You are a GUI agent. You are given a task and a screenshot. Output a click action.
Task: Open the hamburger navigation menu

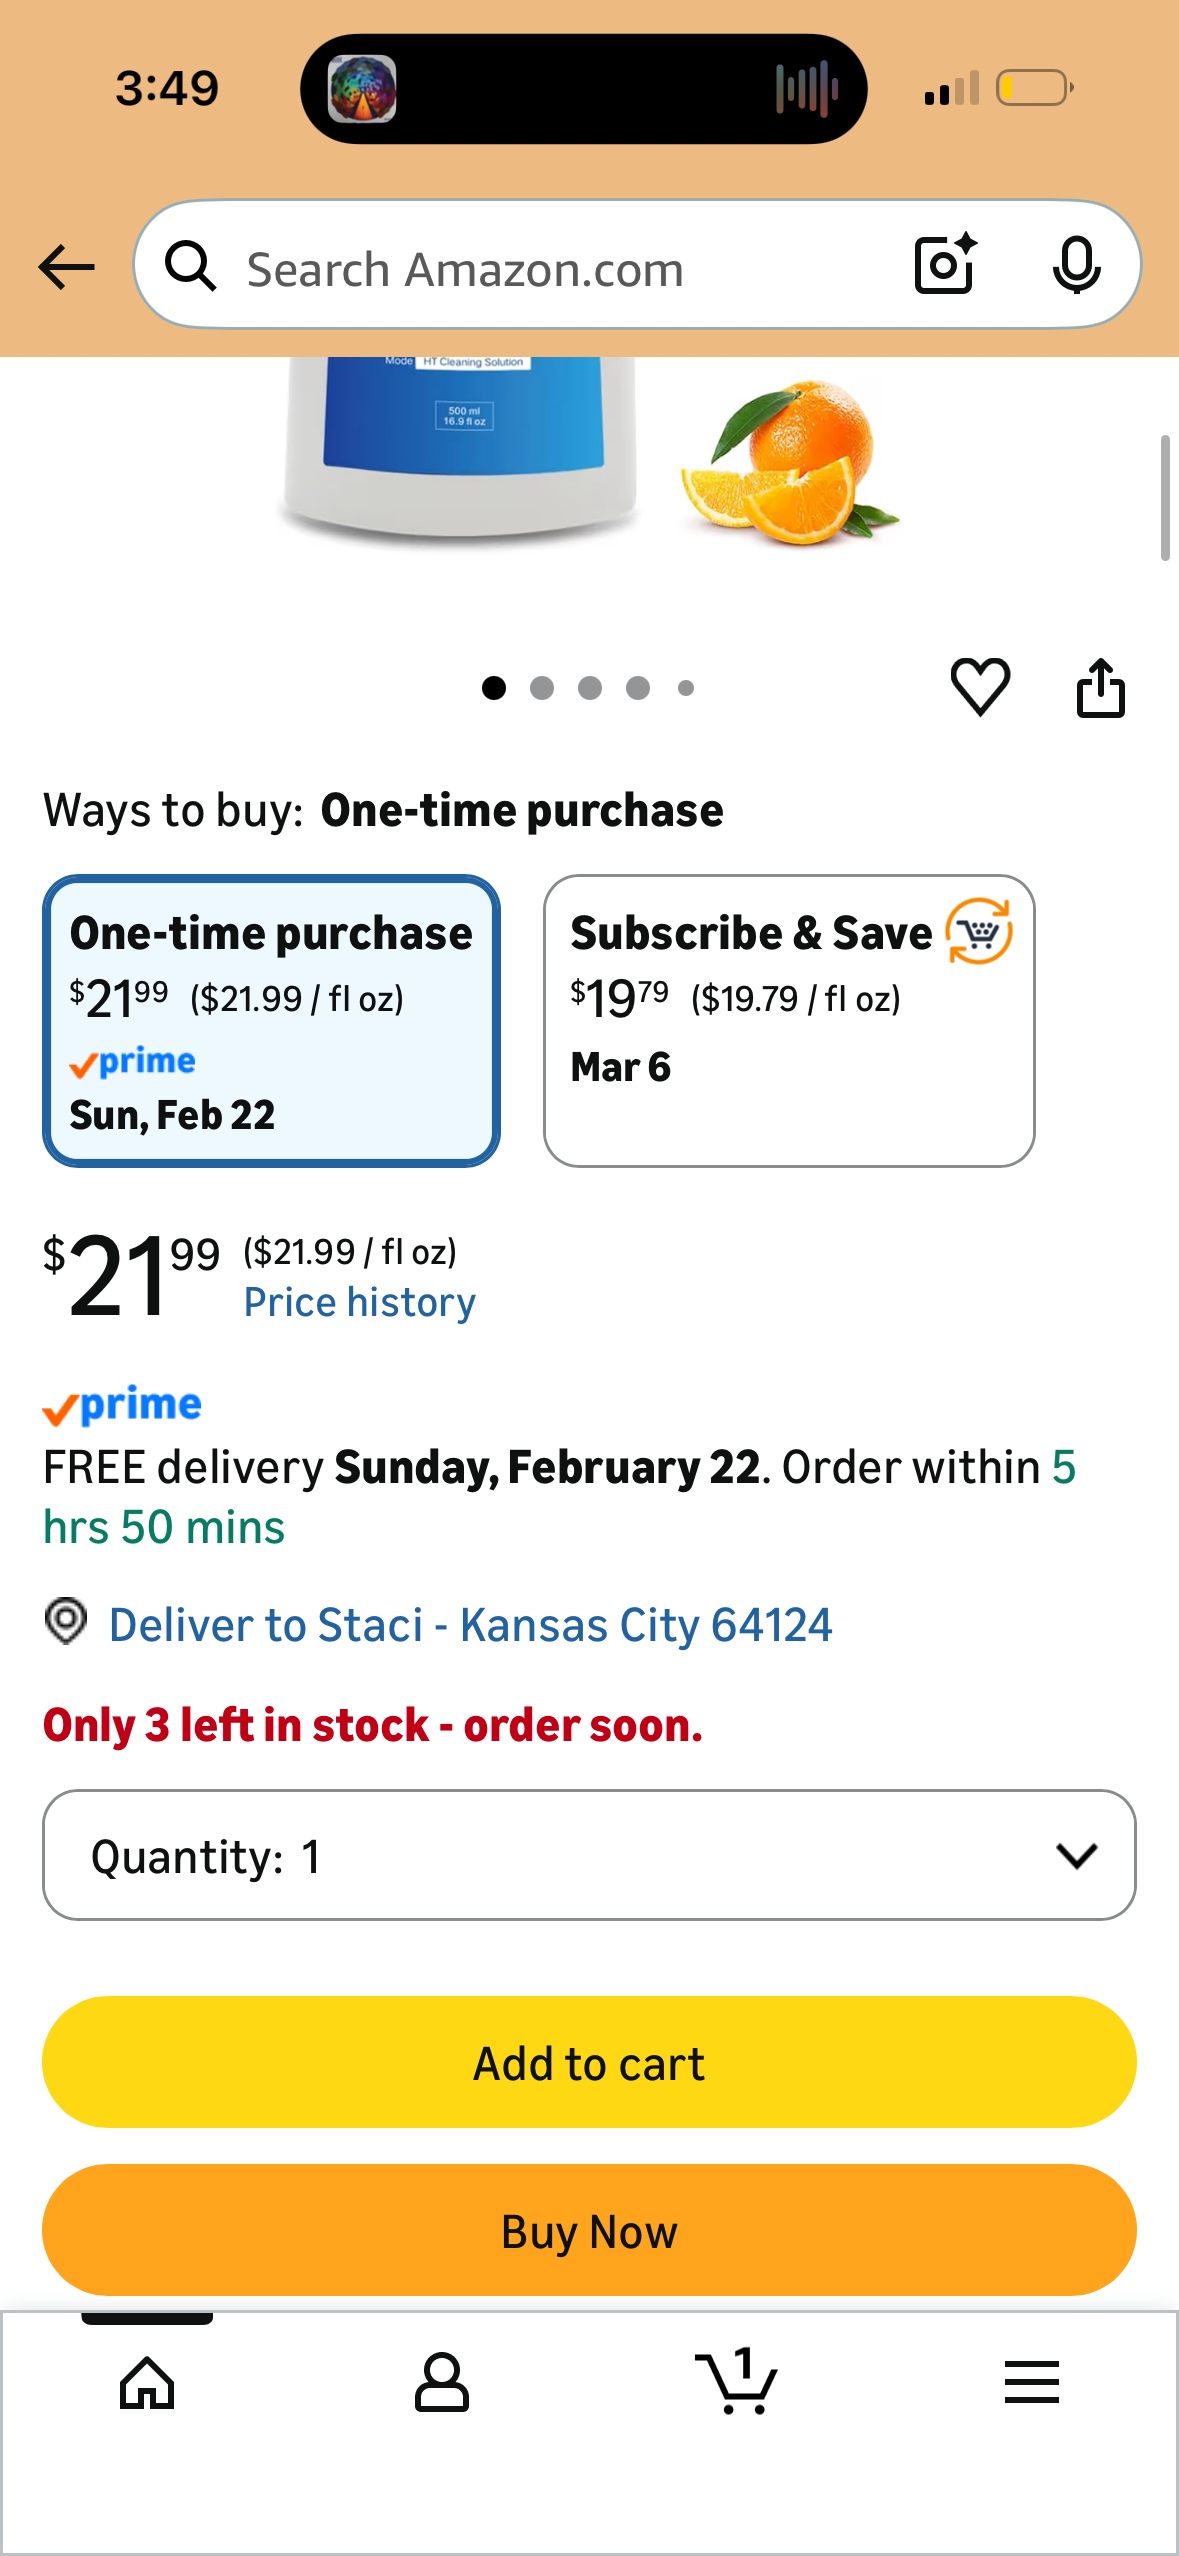click(1032, 2383)
